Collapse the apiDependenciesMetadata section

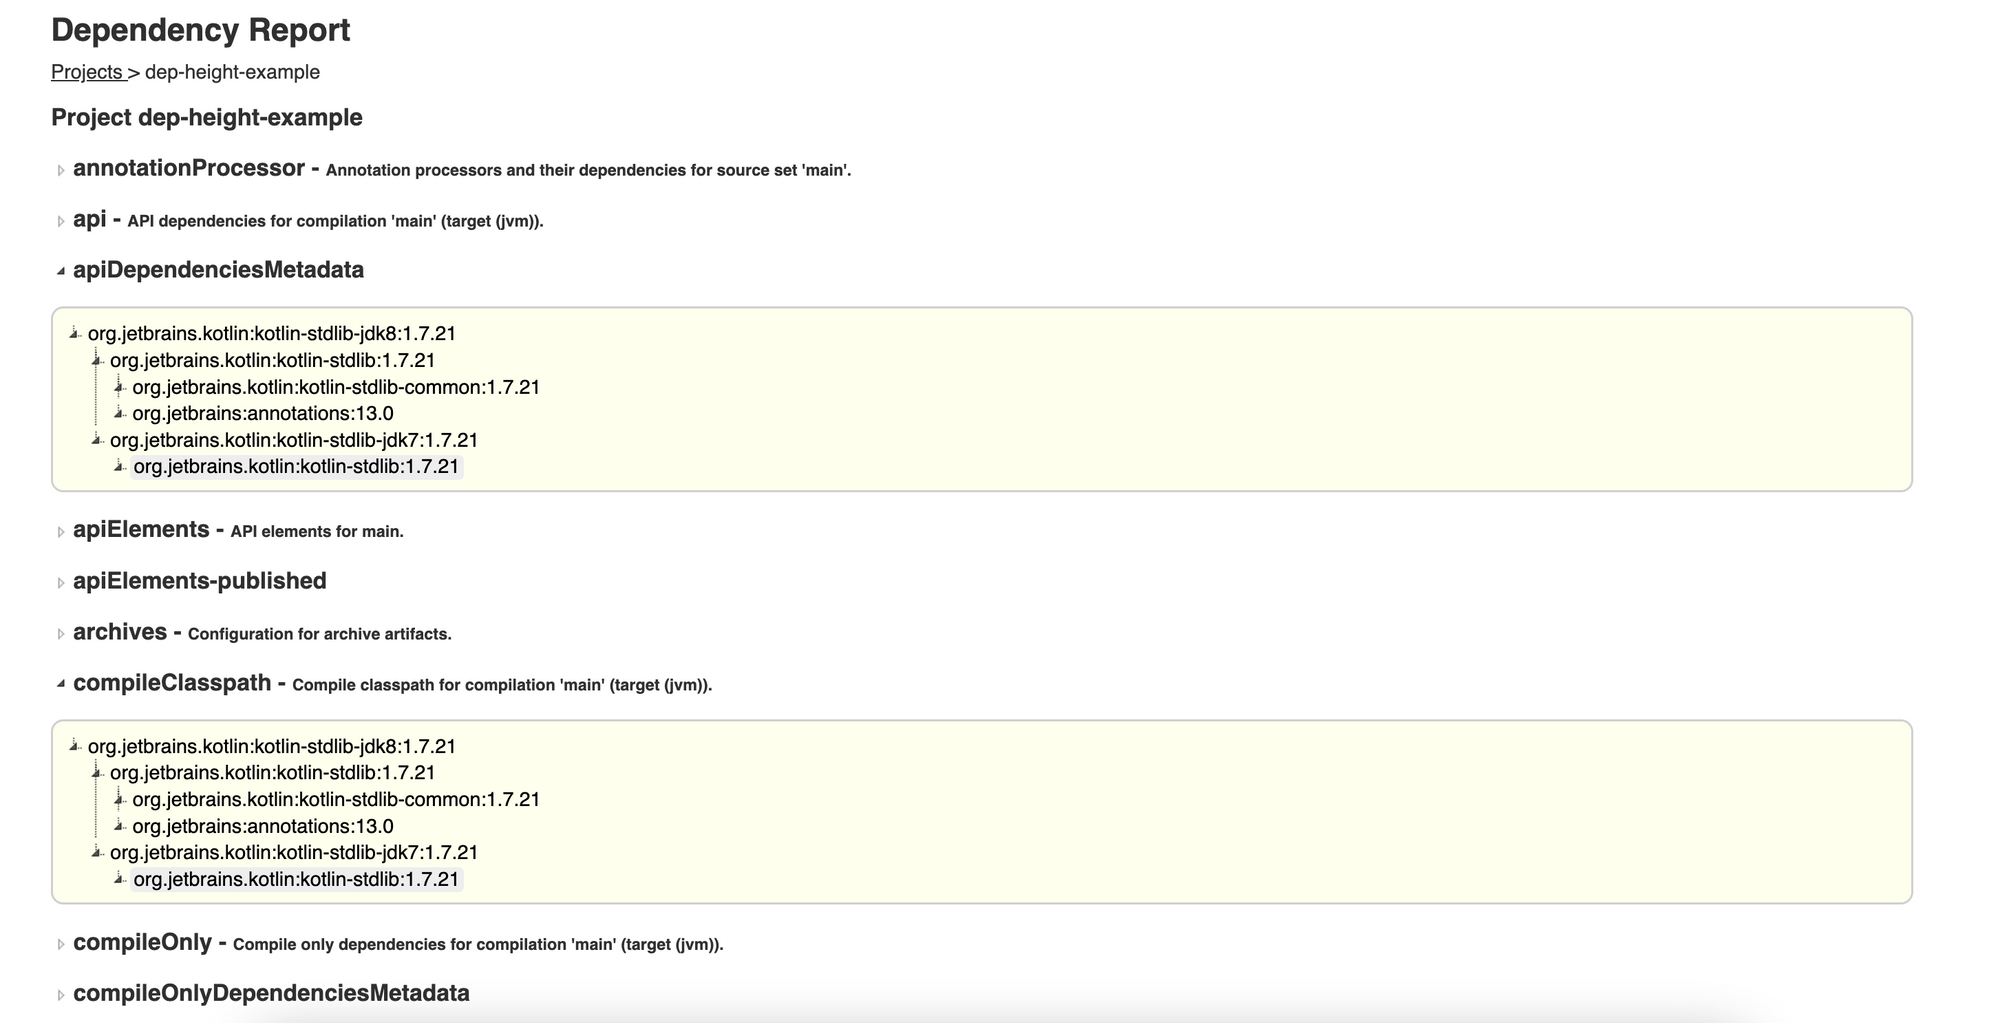(x=61, y=270)
